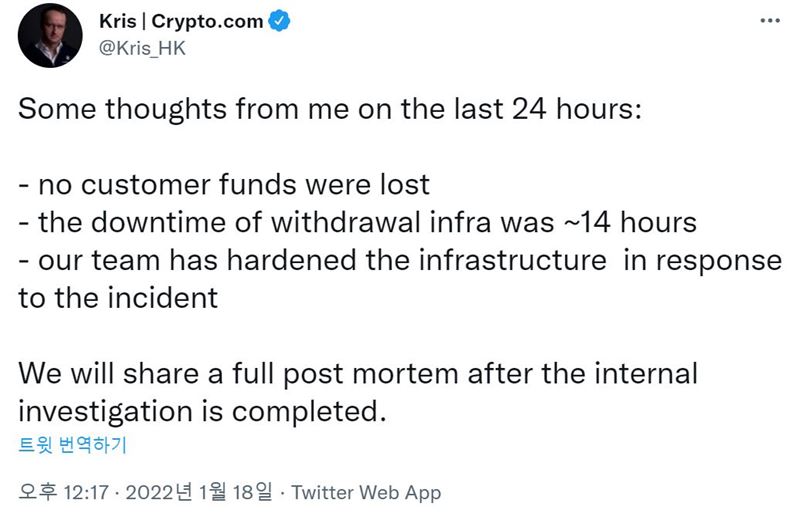Screen dimensions: 800x520
Task: Open the round profile photo of Kris
Action: click(50, 35)
